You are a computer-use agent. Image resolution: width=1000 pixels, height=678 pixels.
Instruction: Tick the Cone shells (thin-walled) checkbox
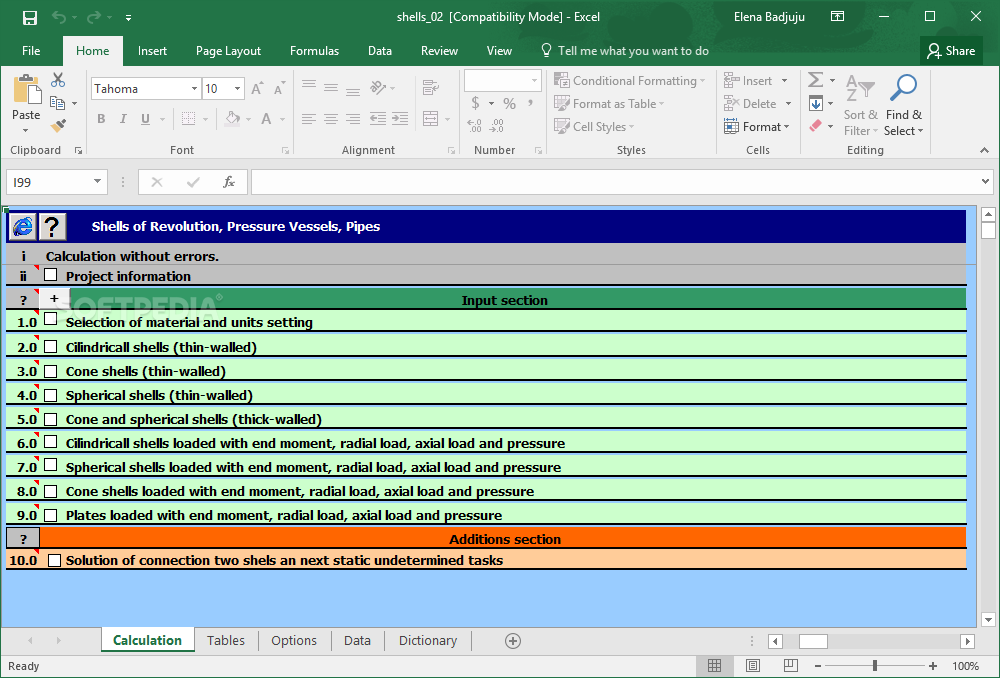coord(50,371)
